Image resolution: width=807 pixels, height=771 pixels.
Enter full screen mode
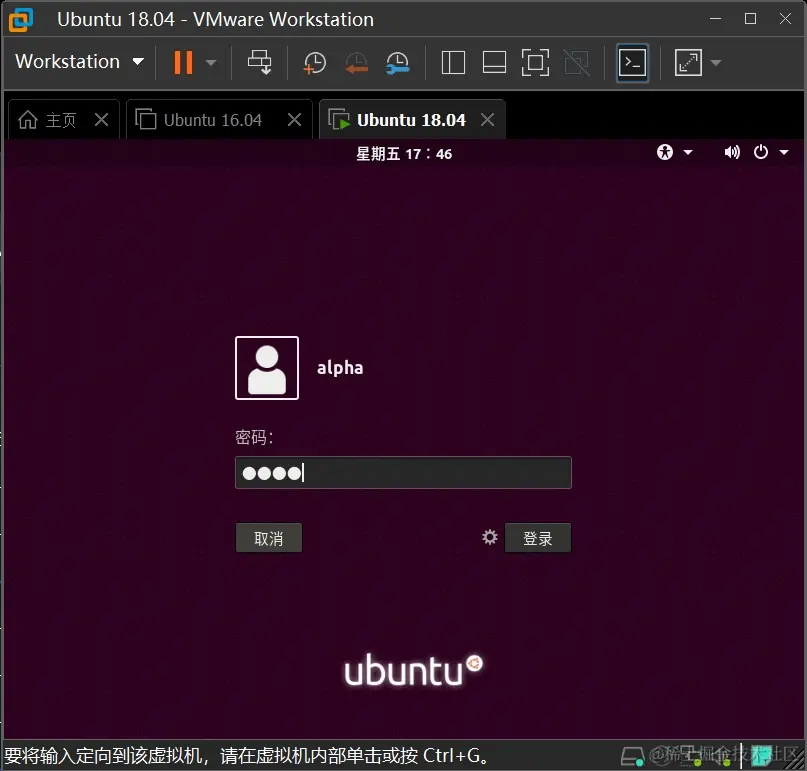pyautogui.click(x=535, y=63)
